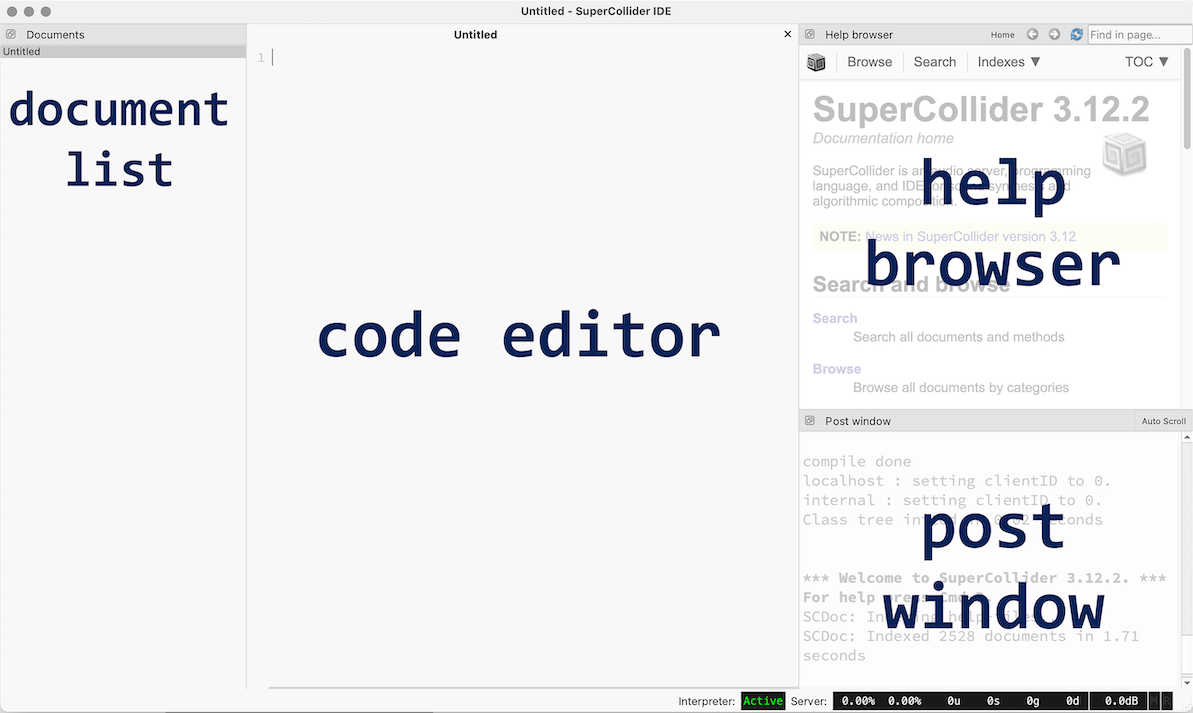Click the server volume 0.0dB display
This screenshot has width=1193, height=713.
tap(1117, 701)
